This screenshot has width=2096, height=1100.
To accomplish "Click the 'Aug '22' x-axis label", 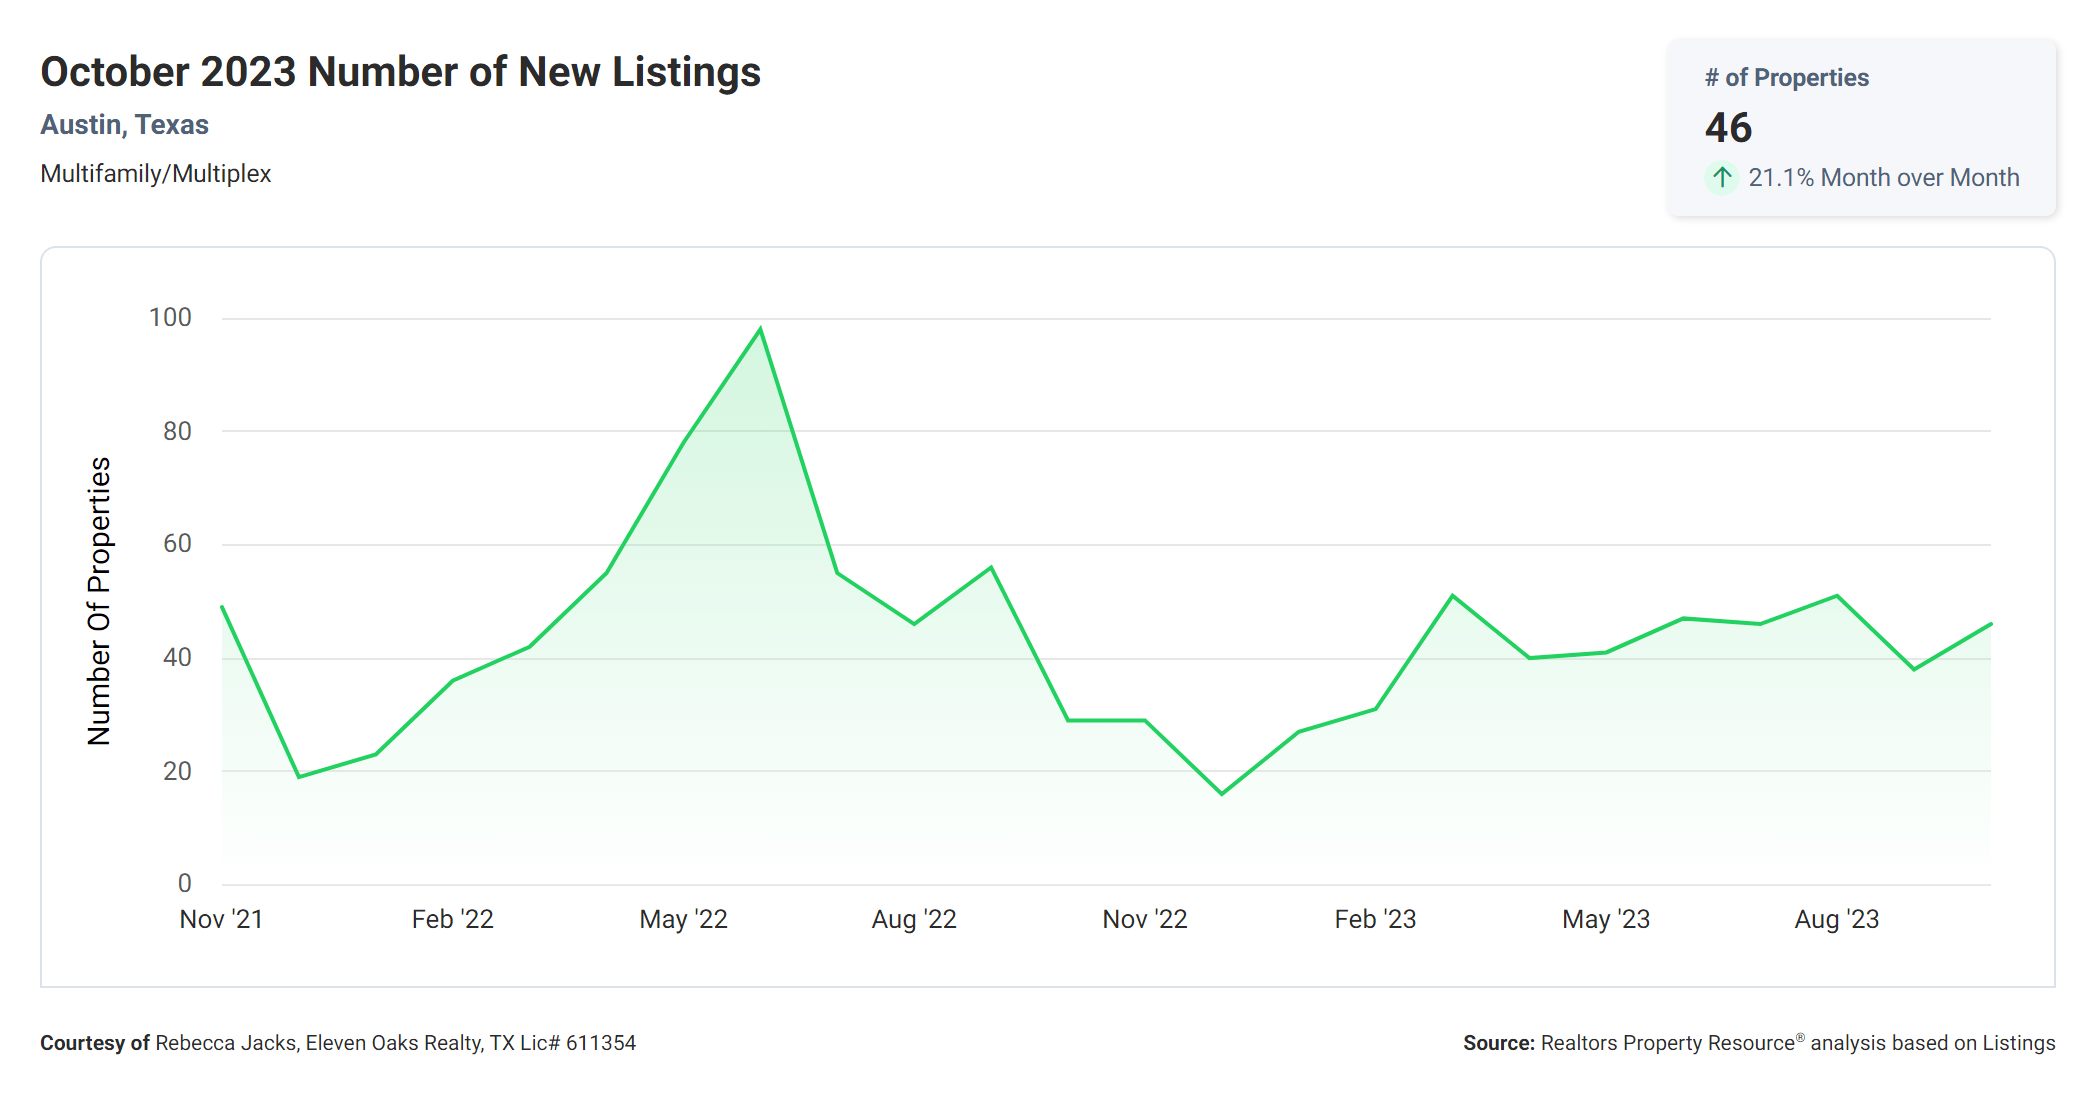I will (x=914, y=919).
